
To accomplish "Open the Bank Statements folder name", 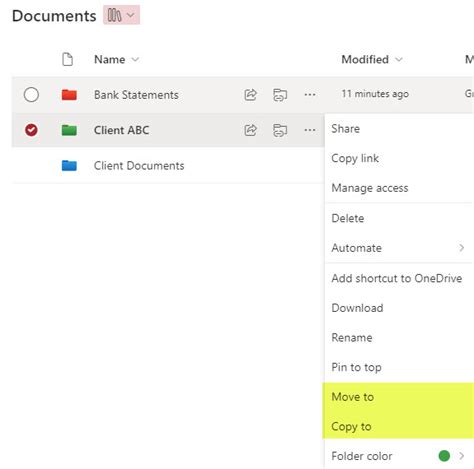I will 136,95.
